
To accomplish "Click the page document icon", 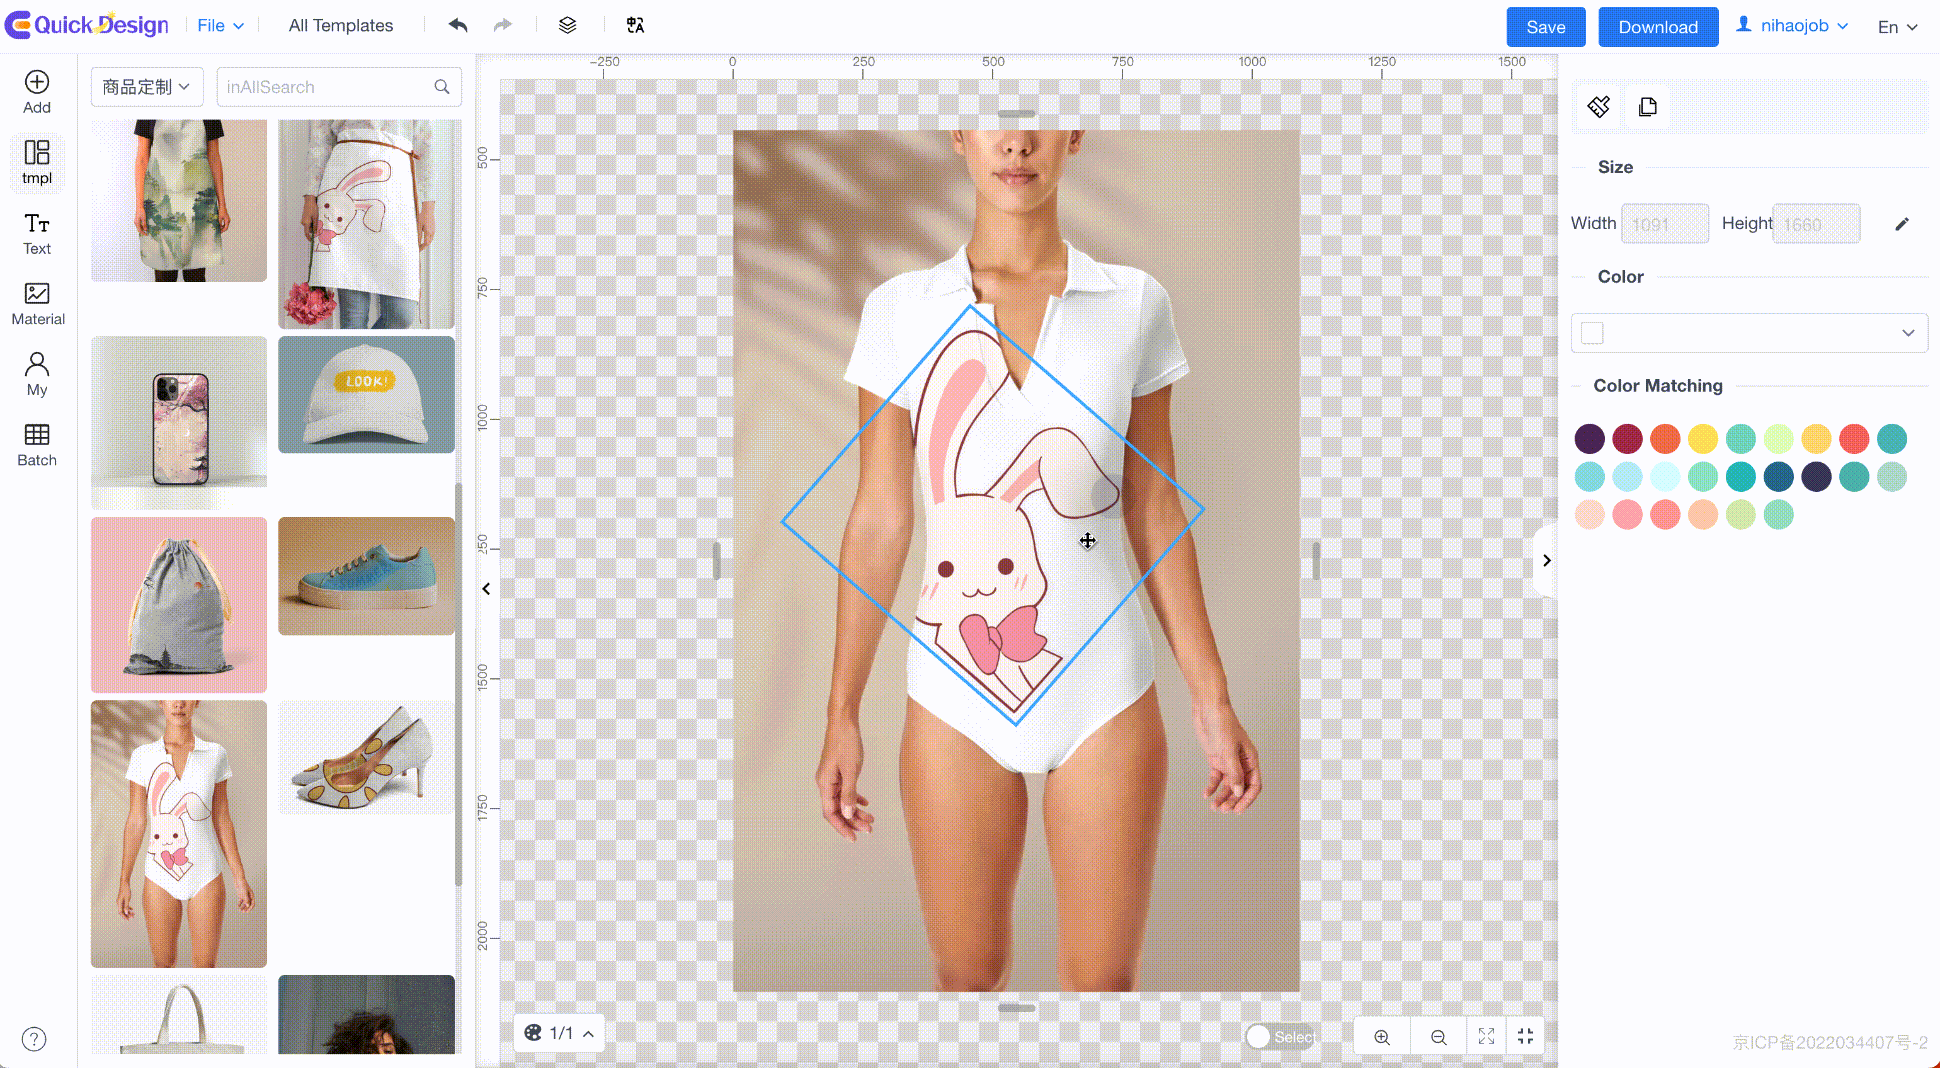I will tap(1648, 107).
